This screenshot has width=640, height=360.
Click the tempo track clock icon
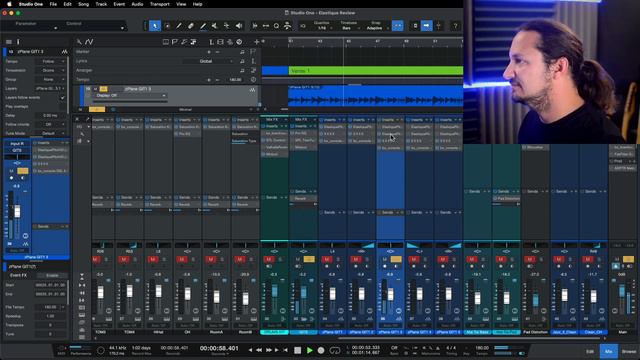[x=253, y=80]
